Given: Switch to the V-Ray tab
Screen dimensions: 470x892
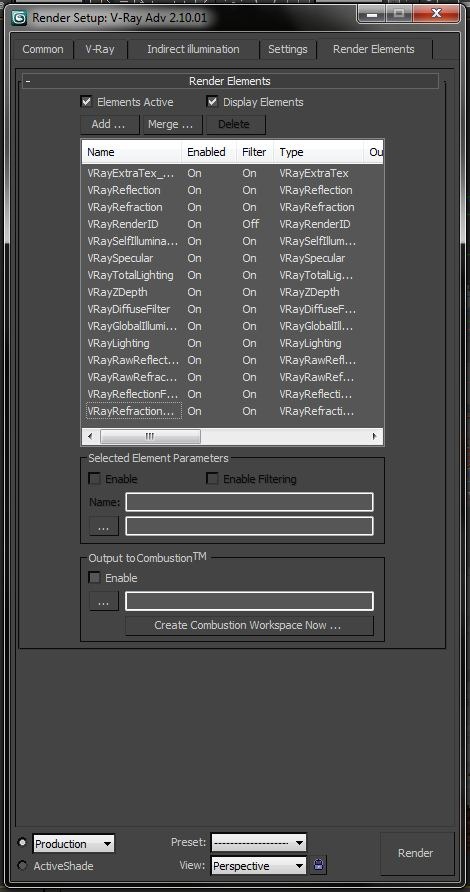Looking at the screenshot, I should click(x=100, y=49).
